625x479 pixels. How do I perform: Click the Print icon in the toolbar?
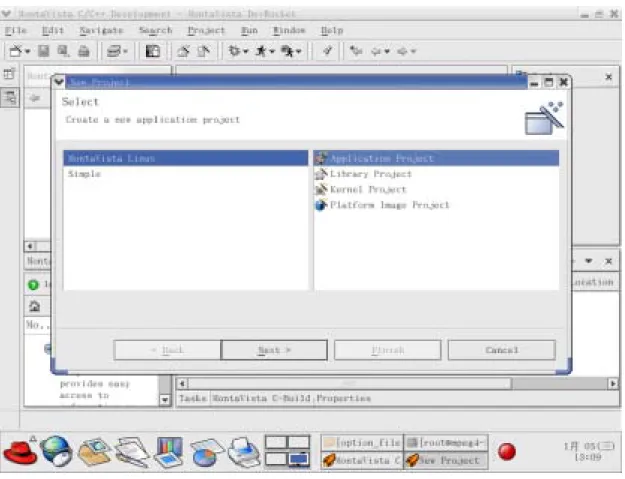(x=84, y=51)
